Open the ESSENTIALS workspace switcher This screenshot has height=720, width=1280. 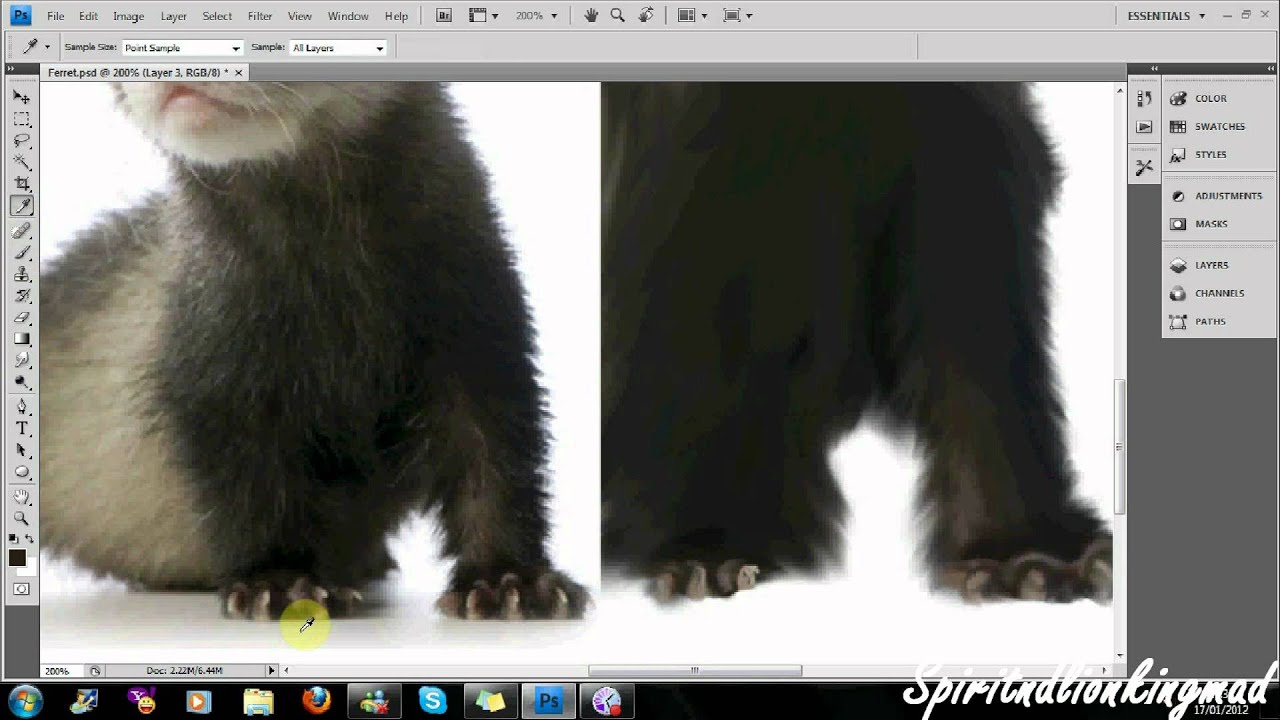coord(1166,16)
